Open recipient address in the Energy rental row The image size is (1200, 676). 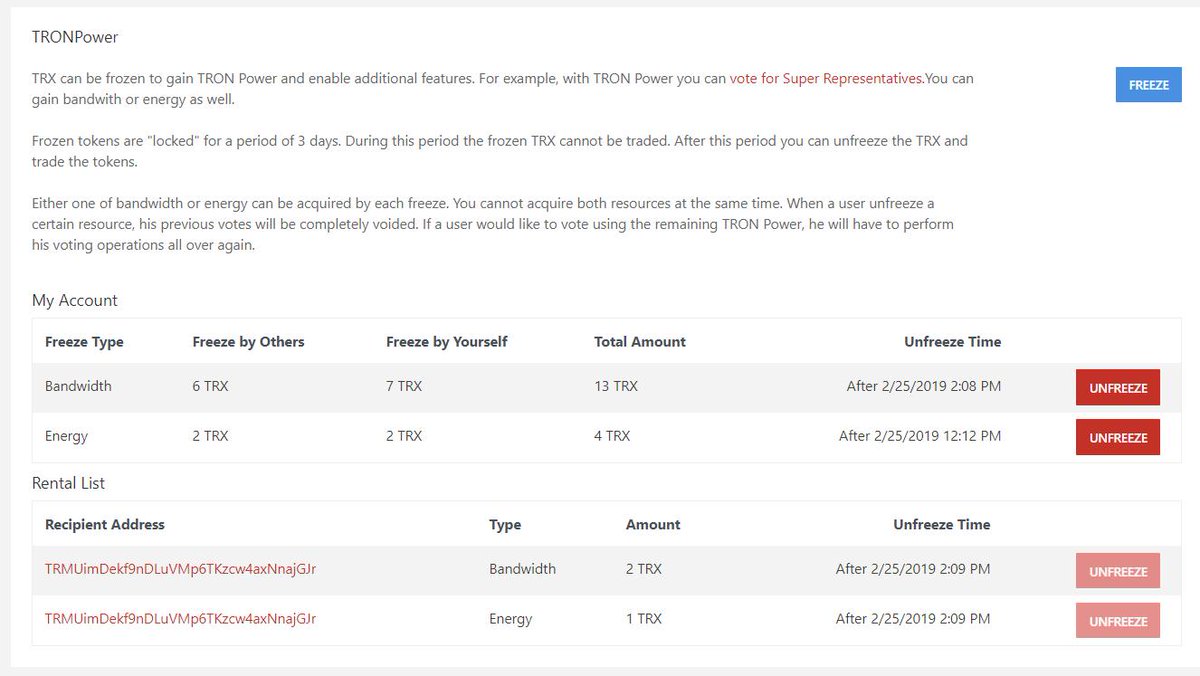click(180, 619)
